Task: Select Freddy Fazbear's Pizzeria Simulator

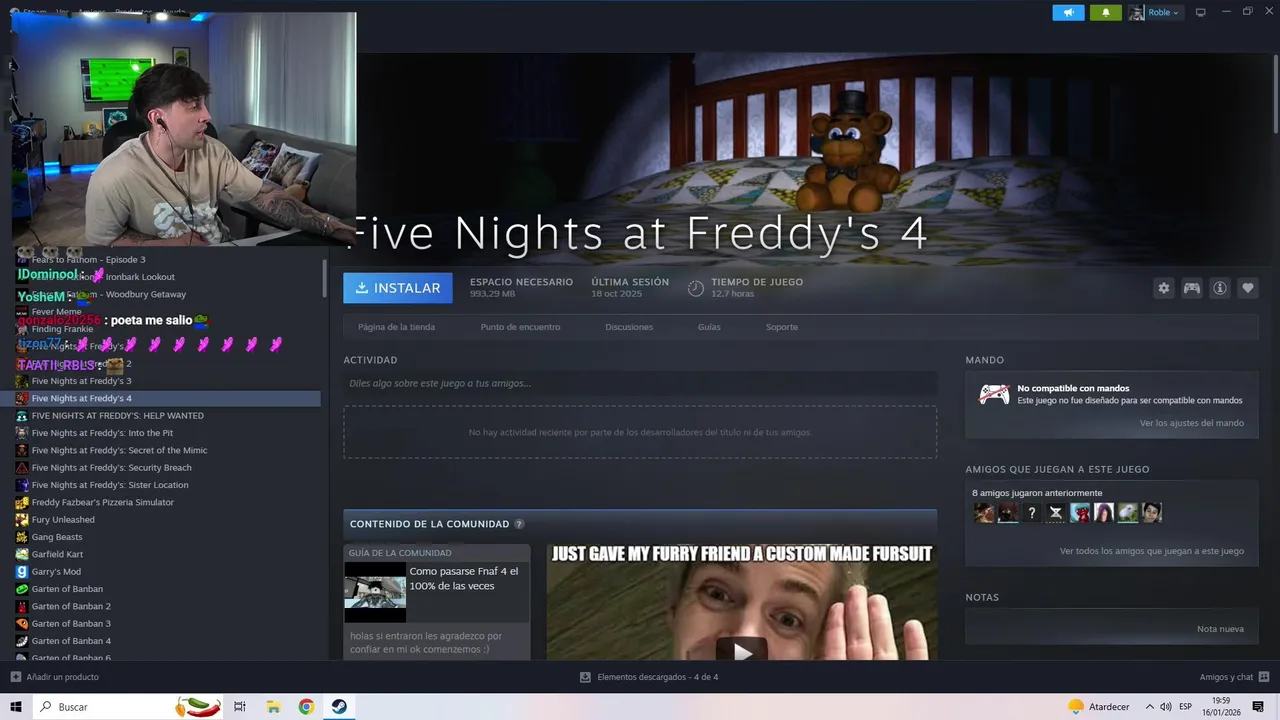Action: (102, 502)
